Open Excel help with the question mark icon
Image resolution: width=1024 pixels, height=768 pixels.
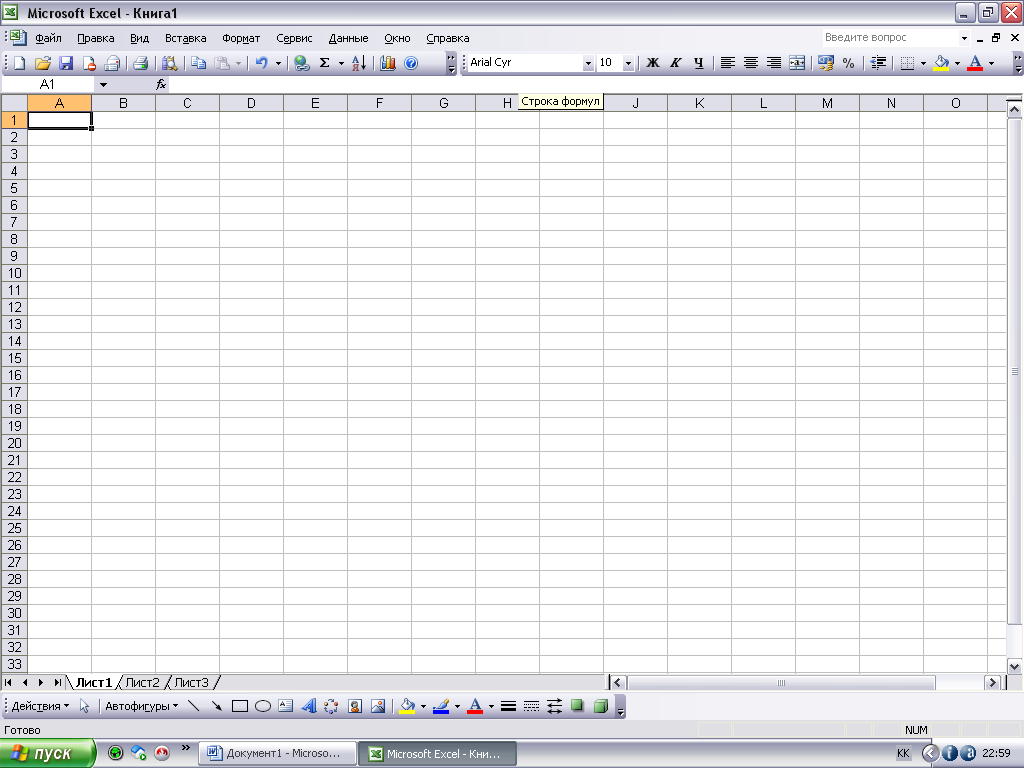click(x=411, y=63)
